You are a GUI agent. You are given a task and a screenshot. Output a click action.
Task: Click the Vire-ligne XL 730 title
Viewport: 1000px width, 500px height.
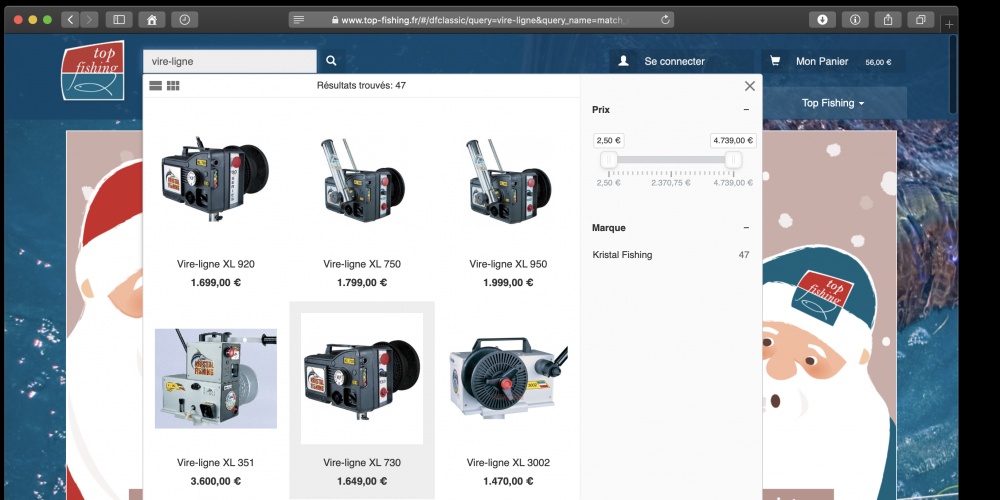pyautogui.click(x=362, y=462)
